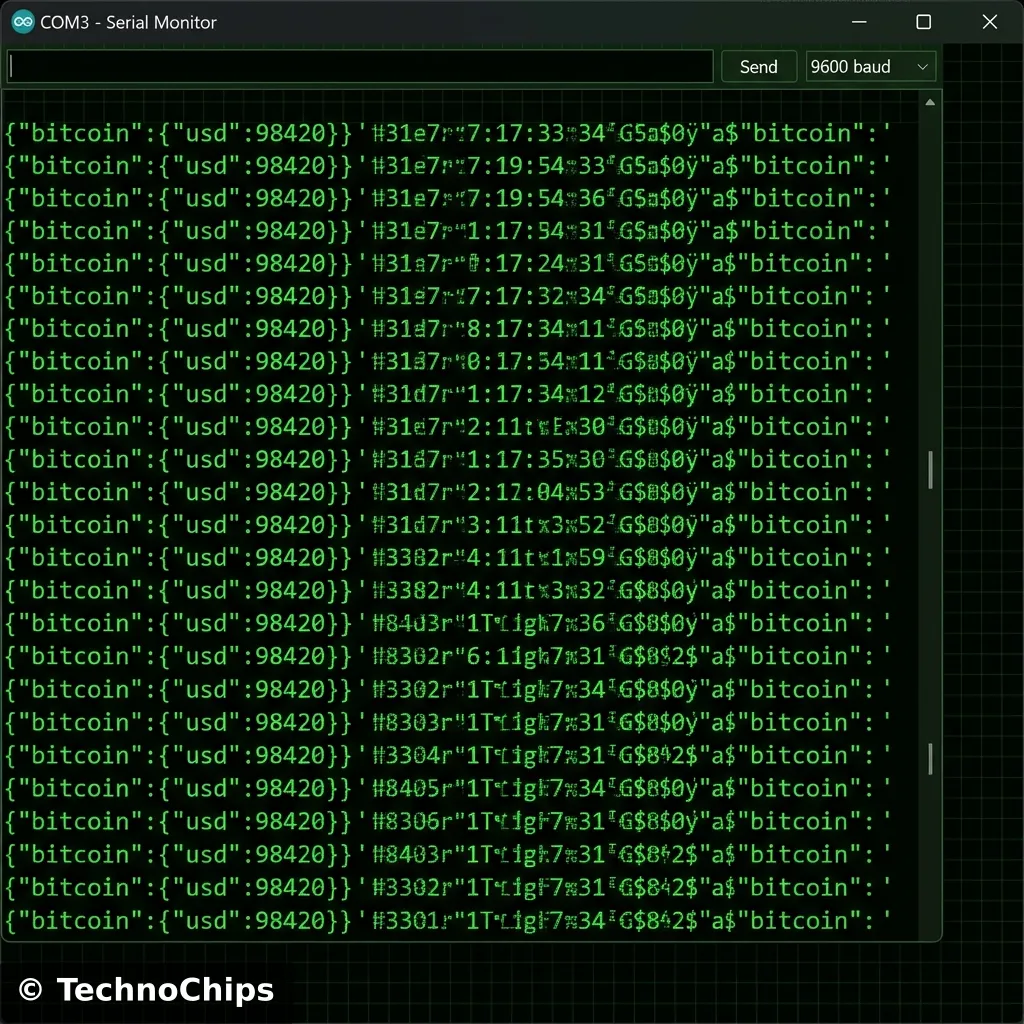Click the lower scrollbar marker in output
This screenshot has width=1024, height=1024.
[x=930, y=758]
